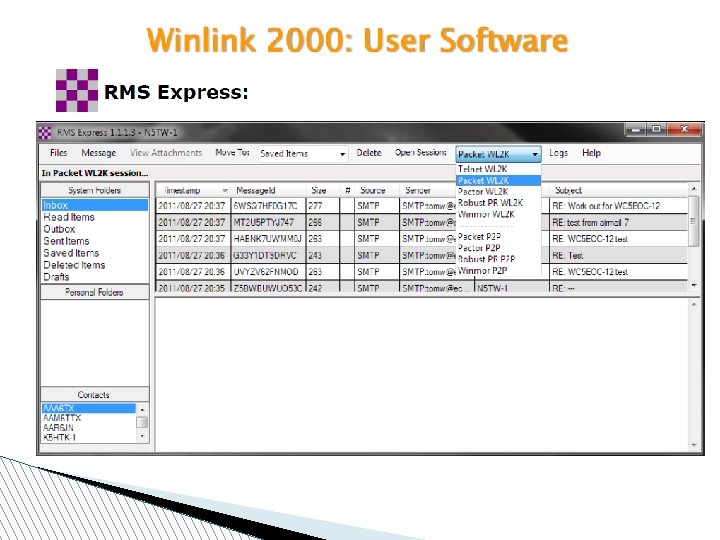Open the Help menu
Image resolution: width=720 pixels, height=540 pixels.
pos(591,153)
